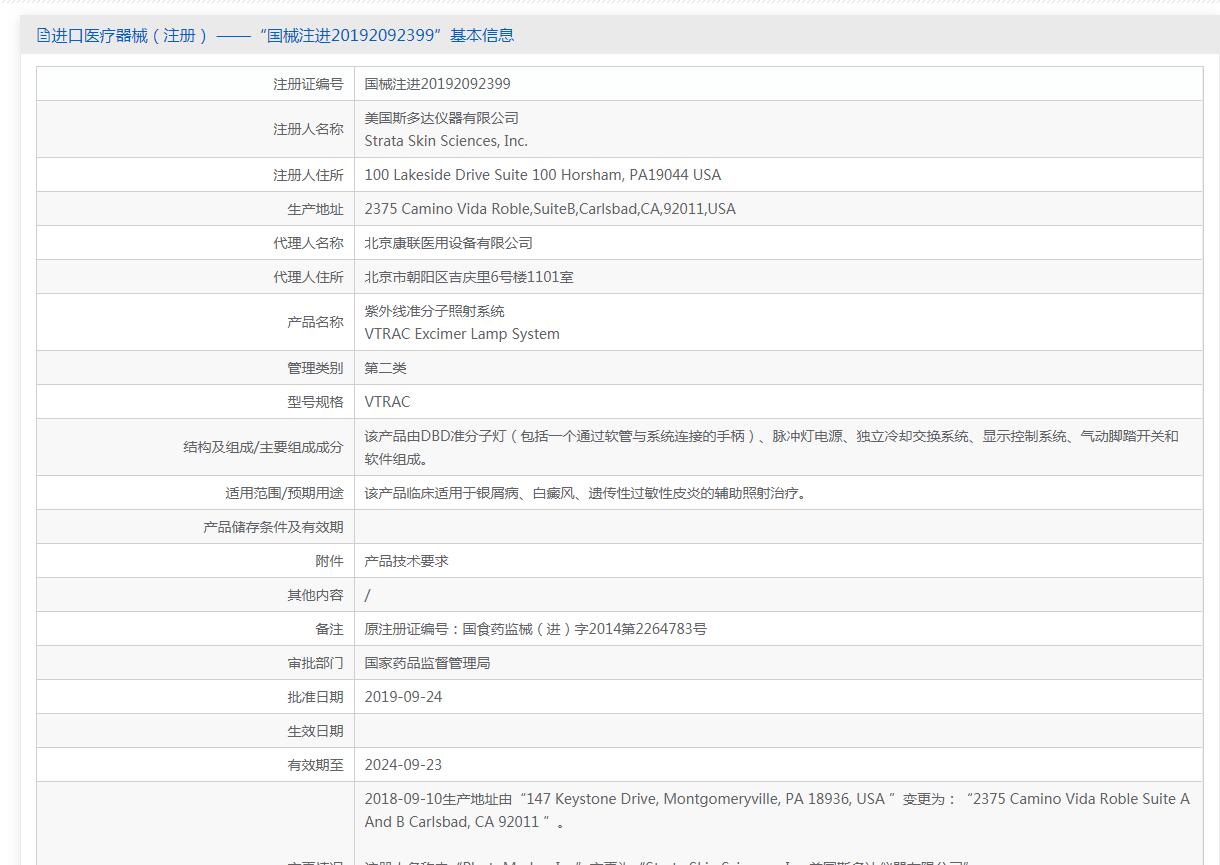Screen dimensions: 1220x865
Task: Click the 附件 label
Action: 329,561
